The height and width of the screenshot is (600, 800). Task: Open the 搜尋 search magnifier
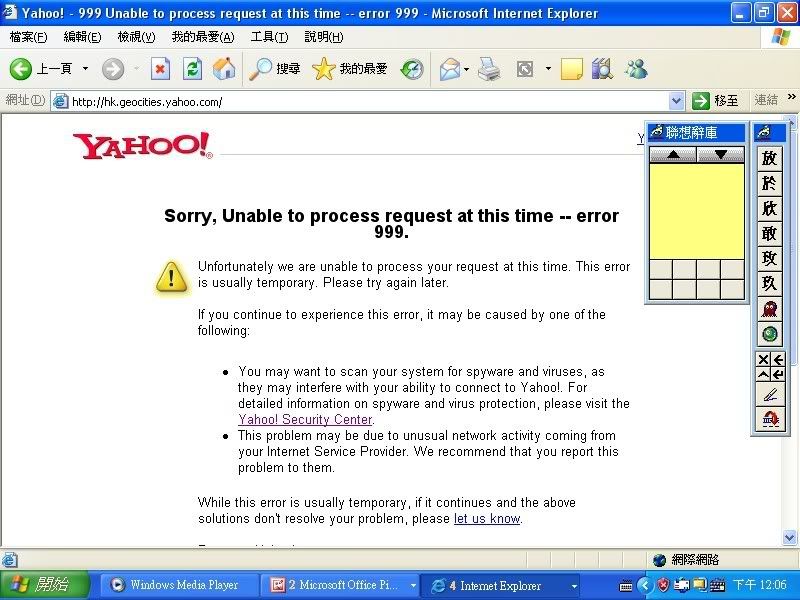[274, 69]
